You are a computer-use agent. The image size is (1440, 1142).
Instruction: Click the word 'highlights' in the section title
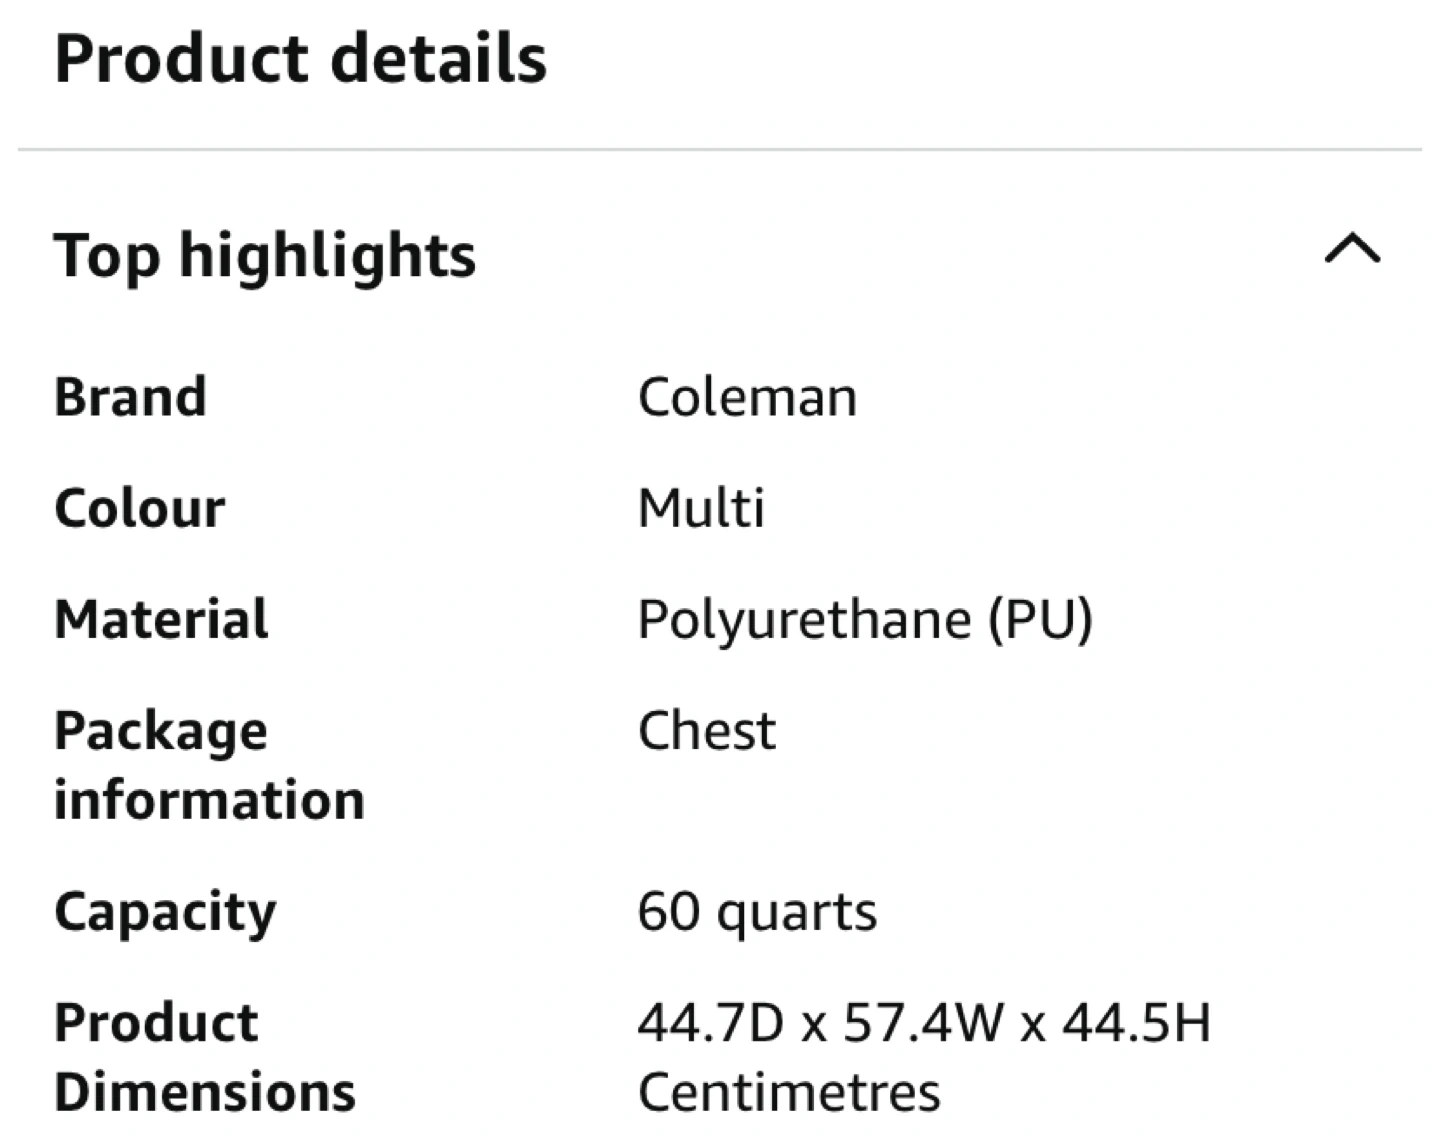pyautogui.click(x=327, y=255)
